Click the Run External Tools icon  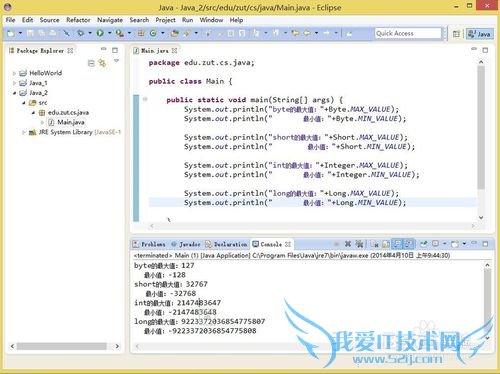120,33
